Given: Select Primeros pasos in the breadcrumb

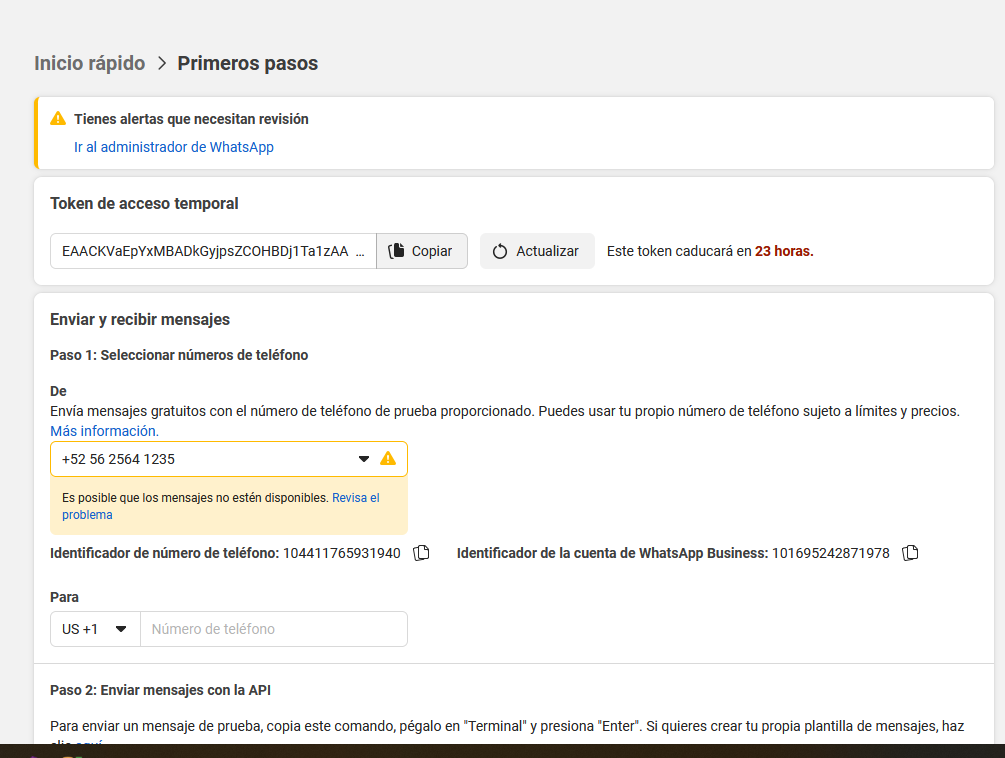Looking at the screenshot, I should click(247, 63).
